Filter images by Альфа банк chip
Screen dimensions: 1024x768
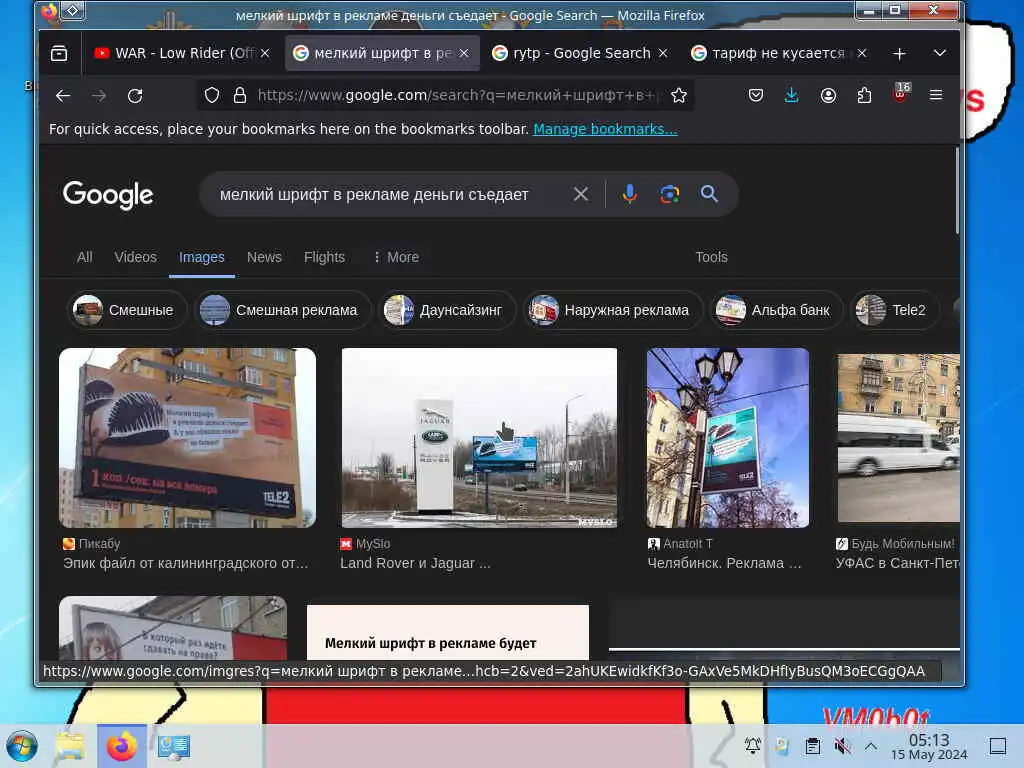[x=775, y=310]
